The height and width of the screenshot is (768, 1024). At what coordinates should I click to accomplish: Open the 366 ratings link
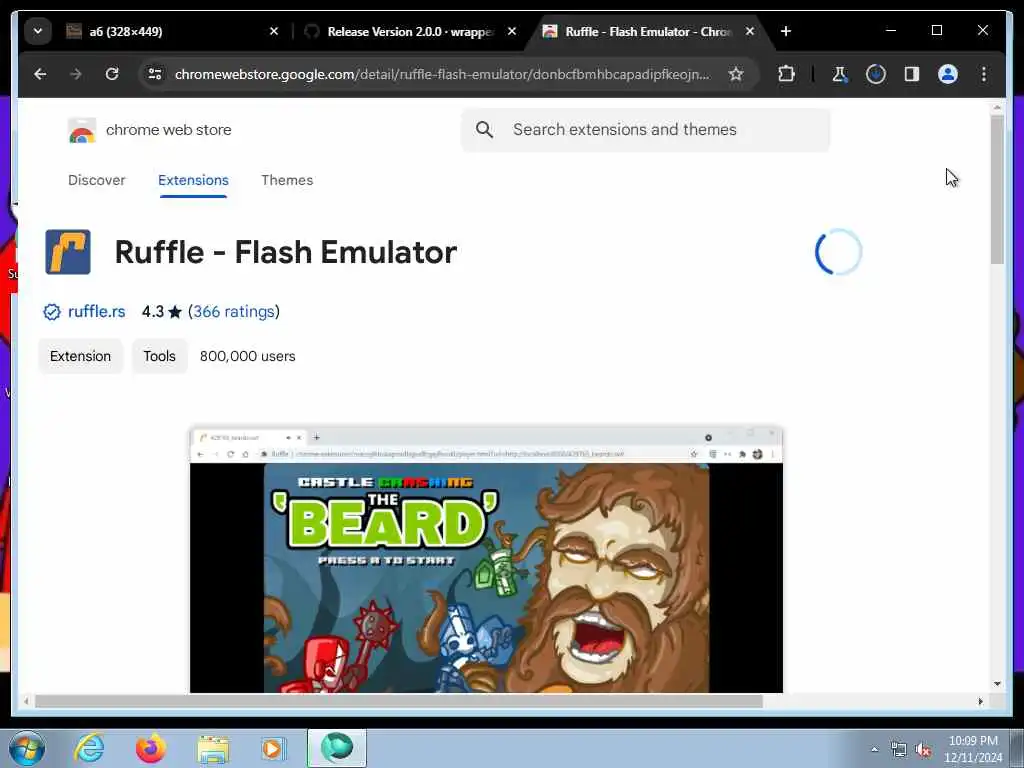pos(234,312)
